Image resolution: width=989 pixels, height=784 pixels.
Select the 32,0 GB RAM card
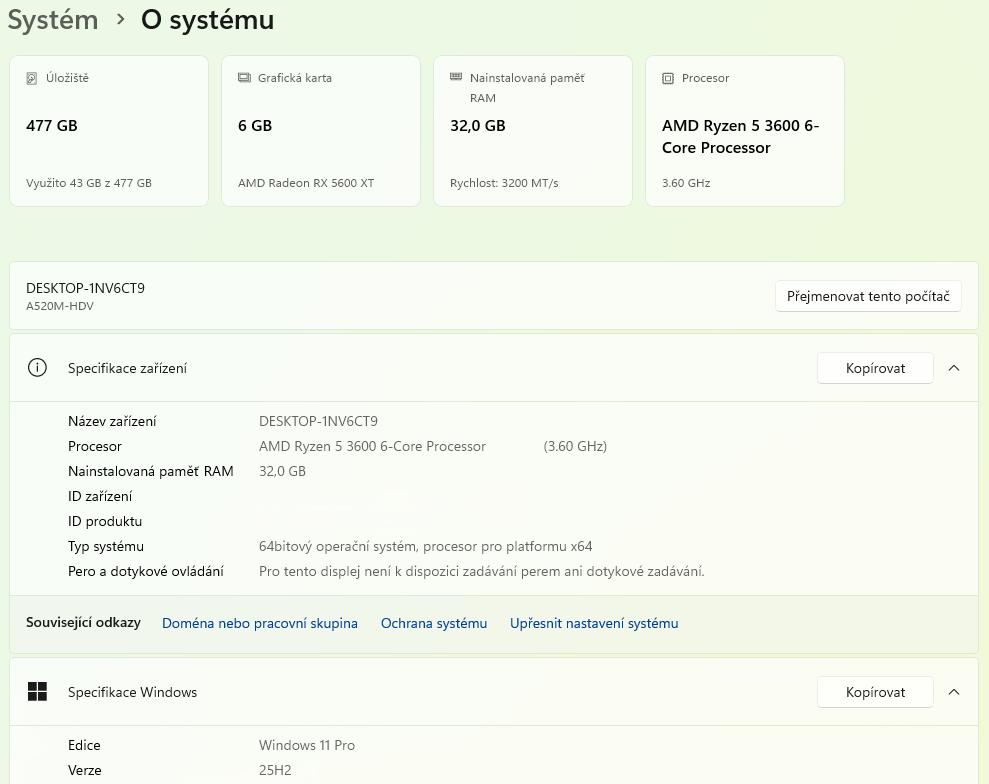click(x=533, y=131)
